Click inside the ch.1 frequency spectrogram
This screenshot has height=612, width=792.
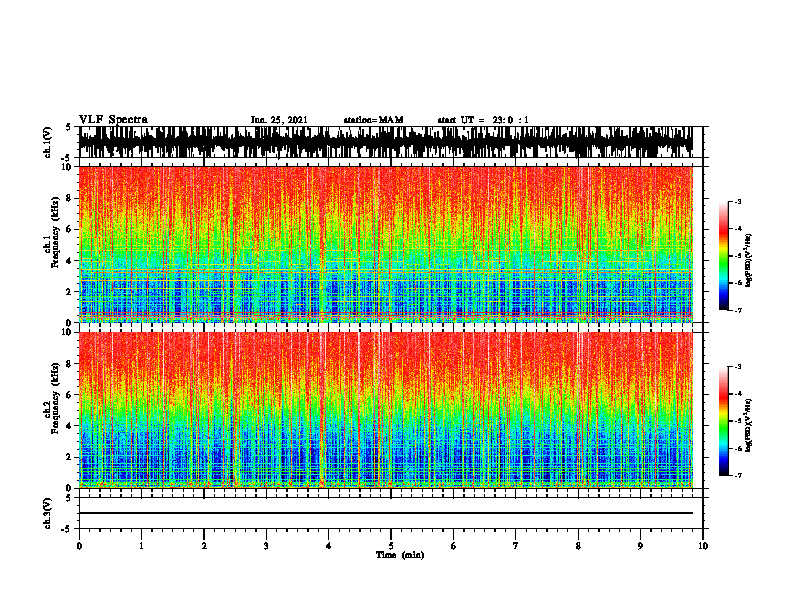click(x=386, y=244)
